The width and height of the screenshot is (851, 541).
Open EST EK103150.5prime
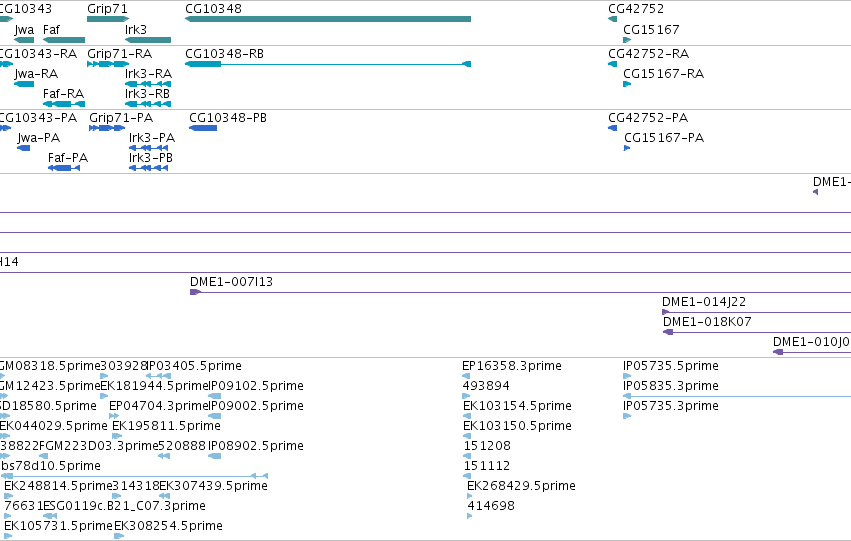[517, 426]
